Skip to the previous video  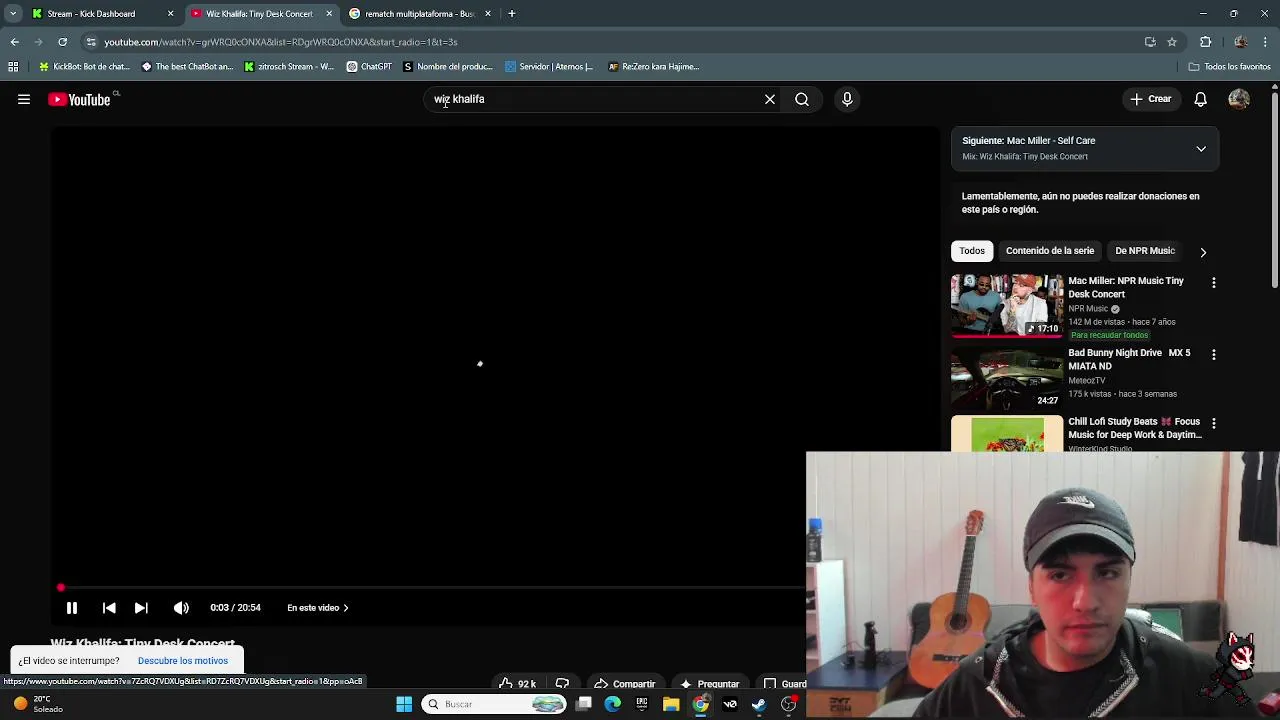click(x=109, y=608)
